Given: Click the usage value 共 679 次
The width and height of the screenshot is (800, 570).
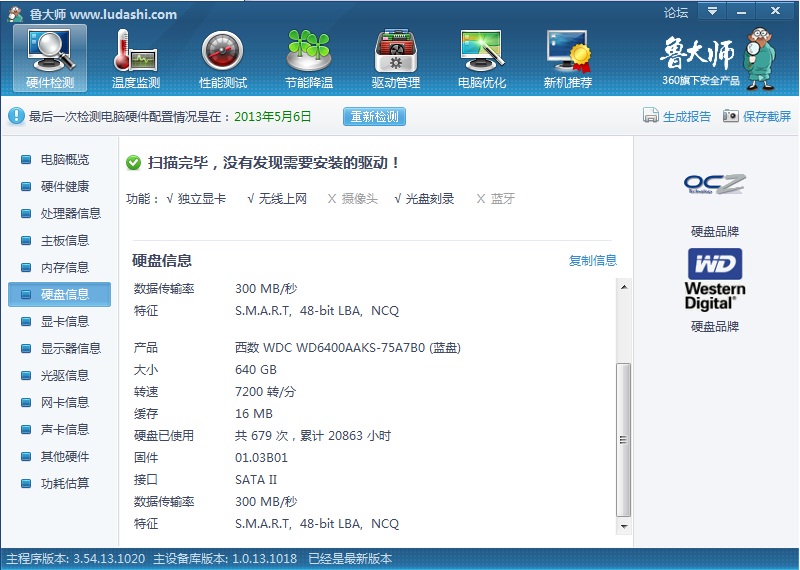Looking at the screenshot, I should [262, 436].
